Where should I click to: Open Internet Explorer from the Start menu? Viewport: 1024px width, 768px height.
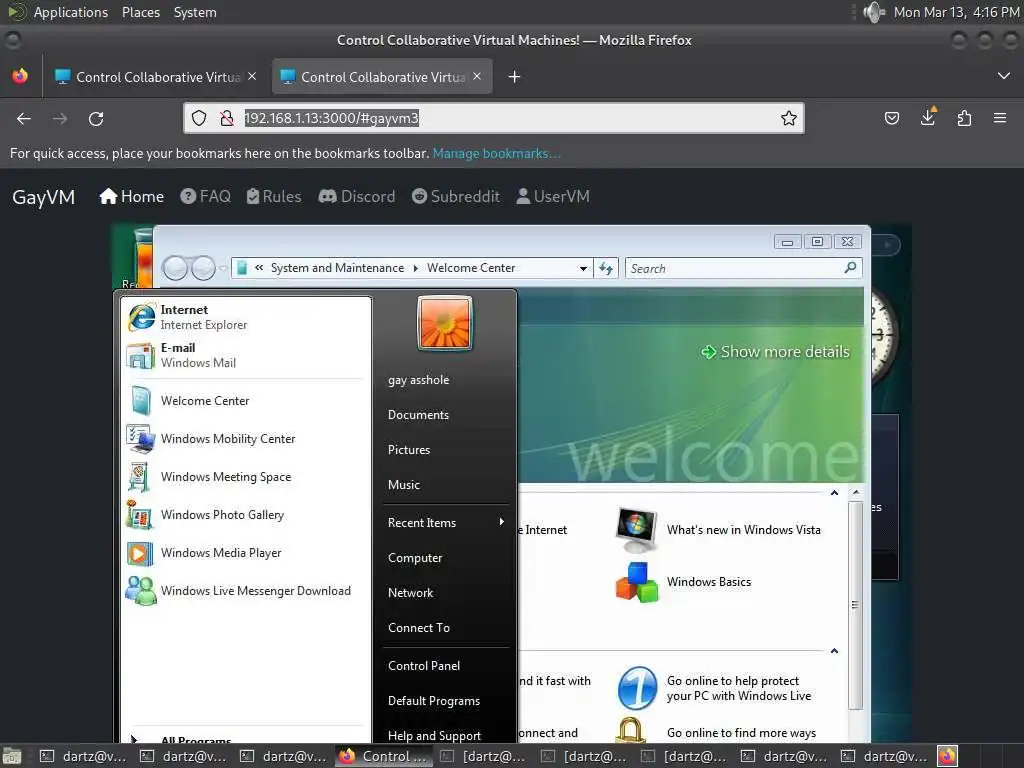(246, 317)
